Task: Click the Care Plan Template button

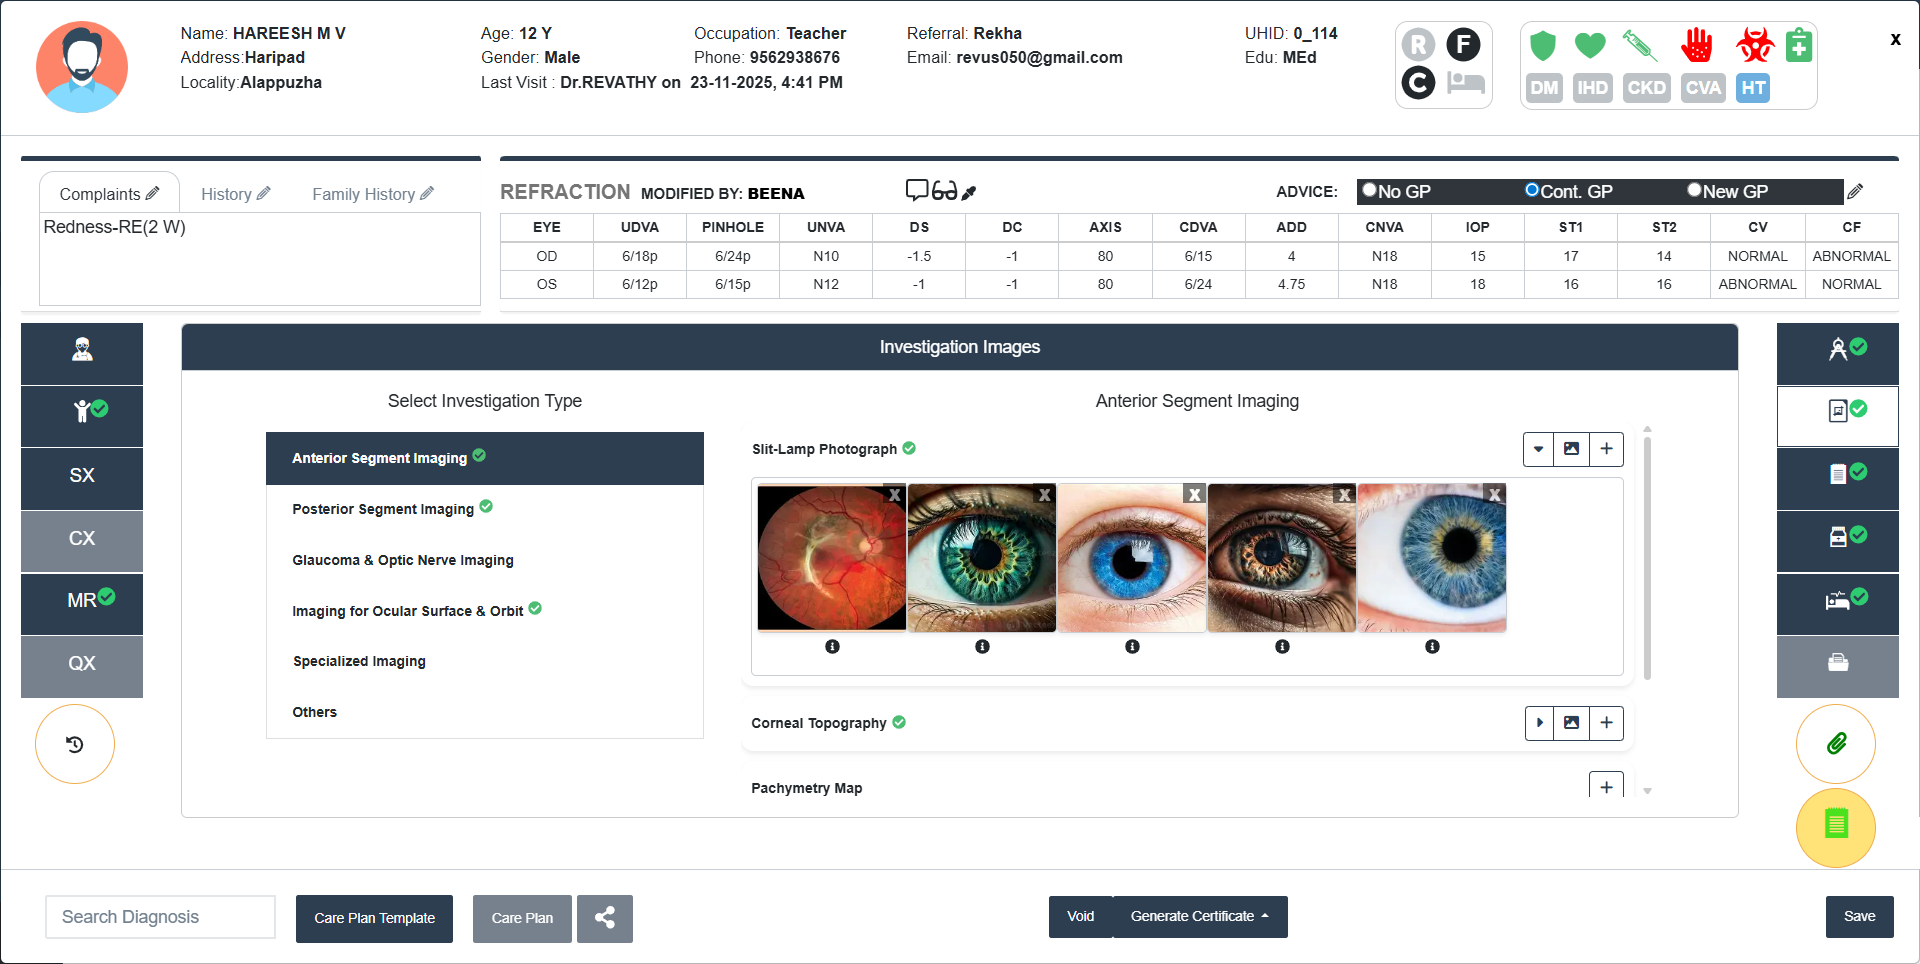Action: click(374, 918)
